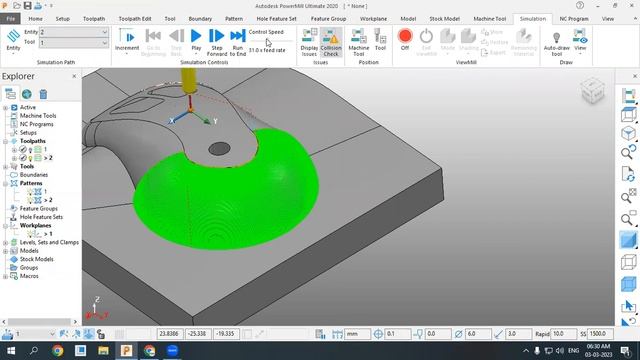Toggle the Collision Check button
This screenshot has height=360, width=640.
(x=331, y=42)
